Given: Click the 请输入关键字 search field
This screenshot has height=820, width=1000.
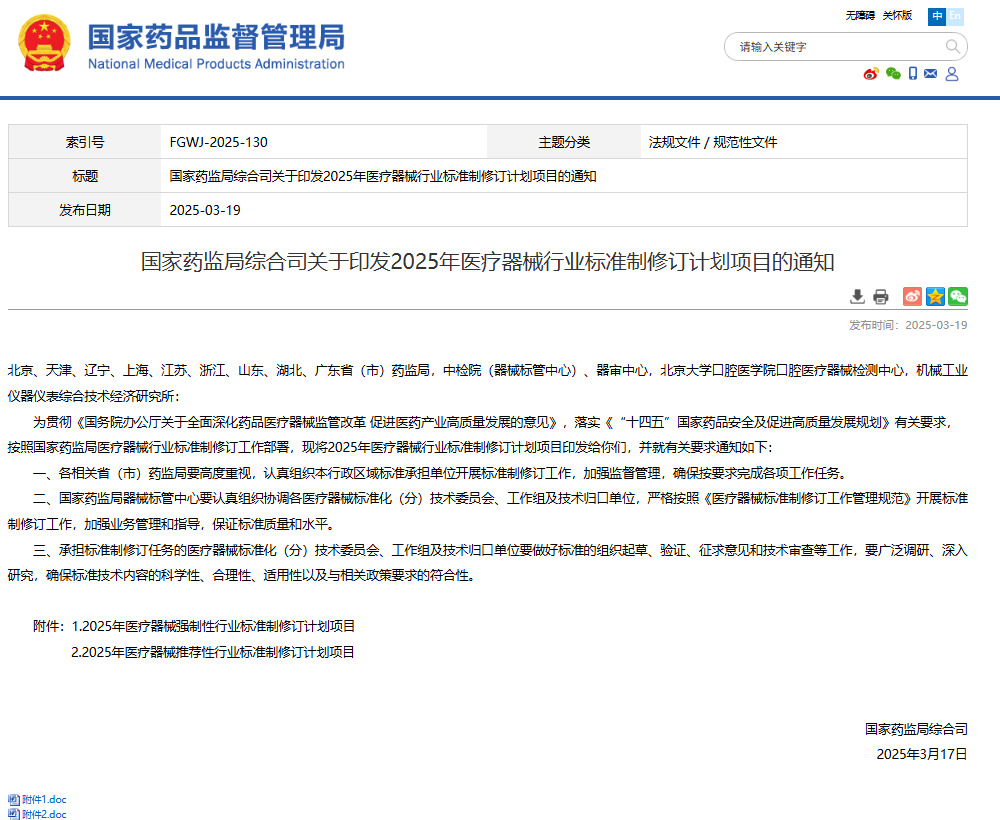Looking at the screenshot, I should coord(835,47).
